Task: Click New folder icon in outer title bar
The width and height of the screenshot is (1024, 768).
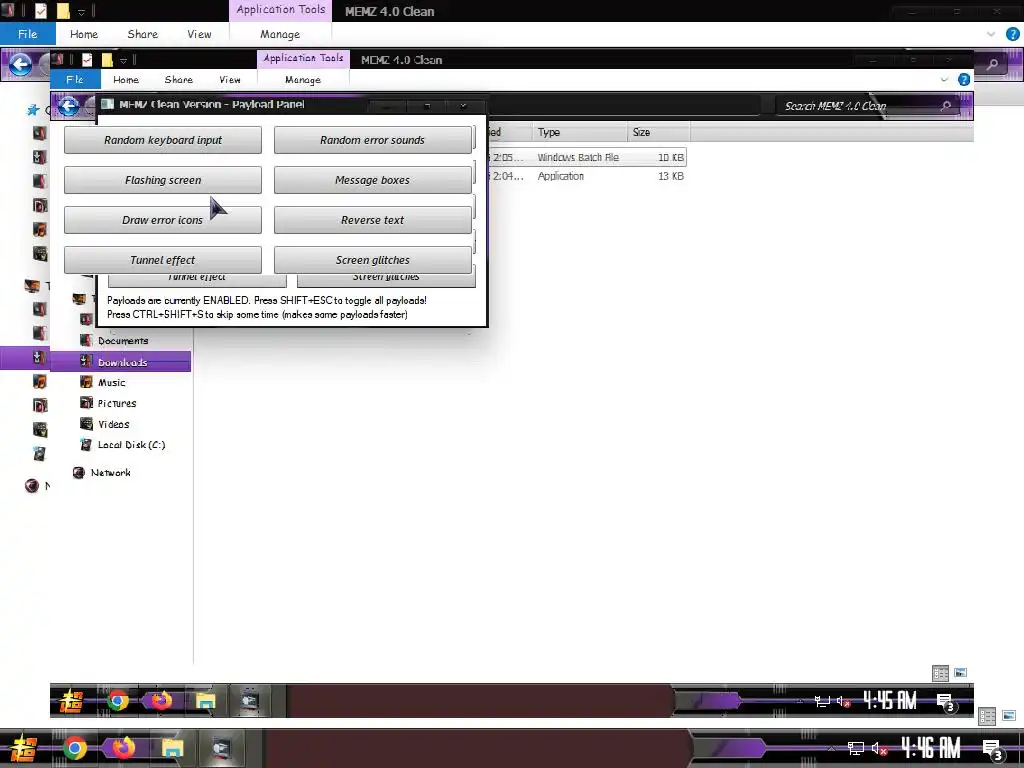Action: [x=63, y=11]
